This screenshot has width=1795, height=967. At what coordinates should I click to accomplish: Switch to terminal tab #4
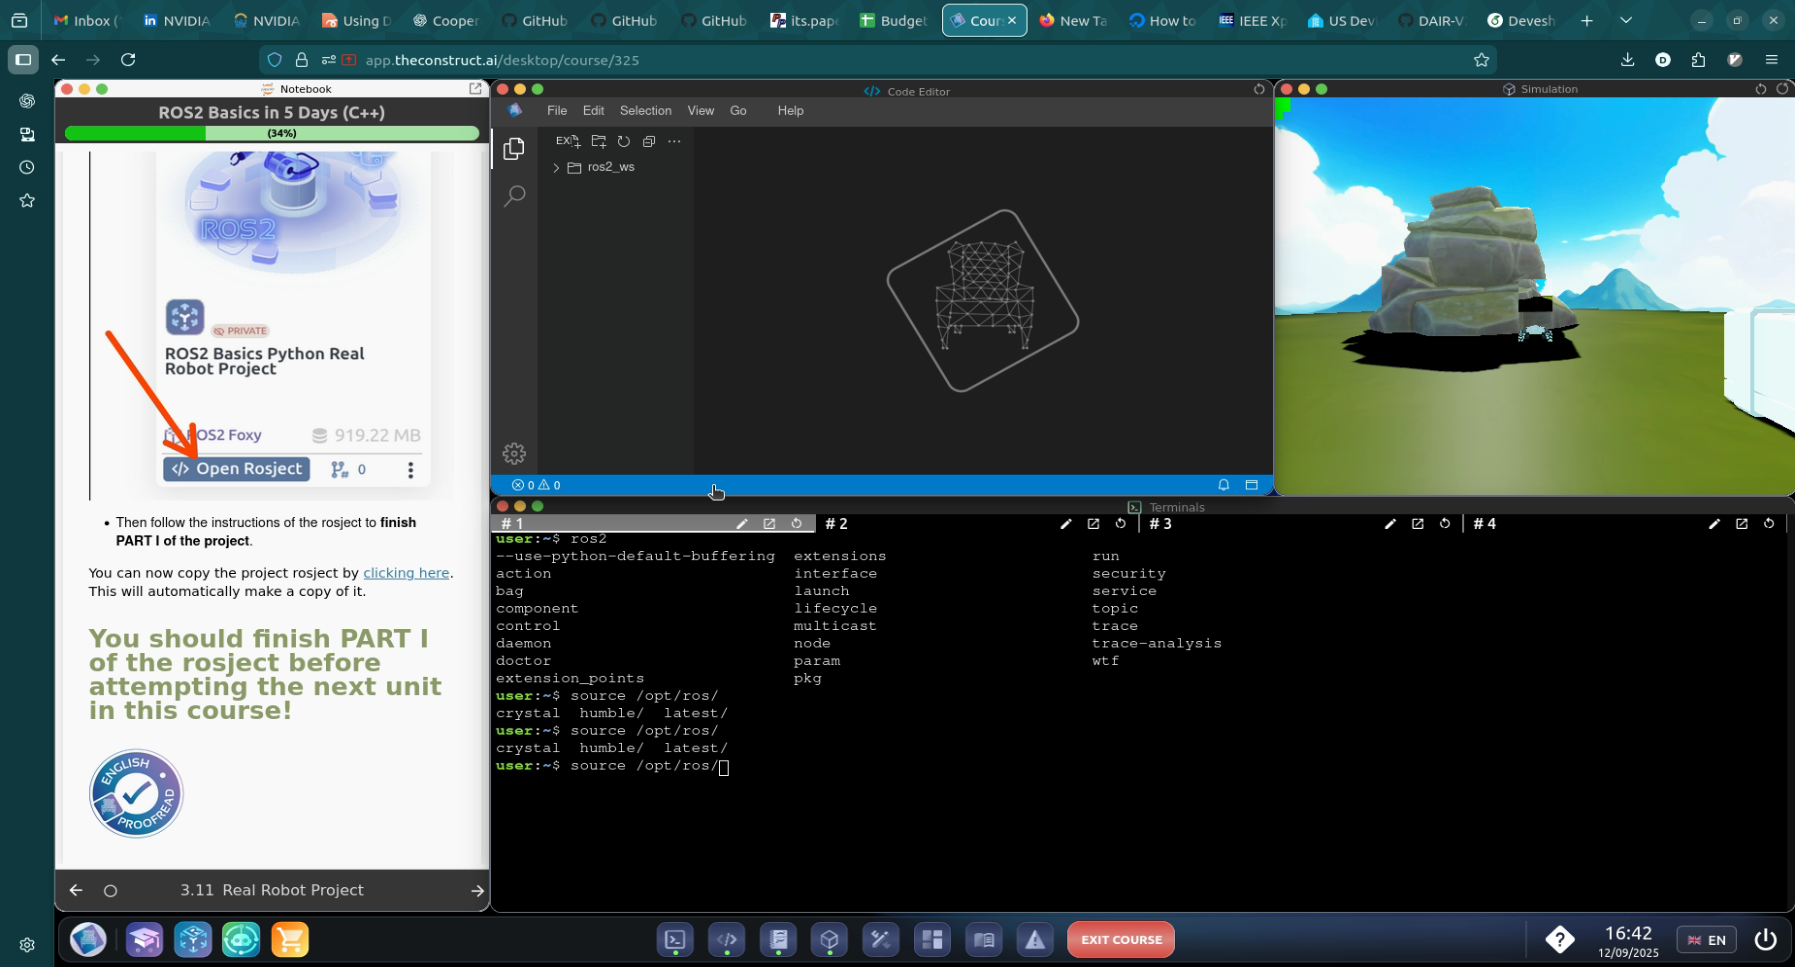1484,524
